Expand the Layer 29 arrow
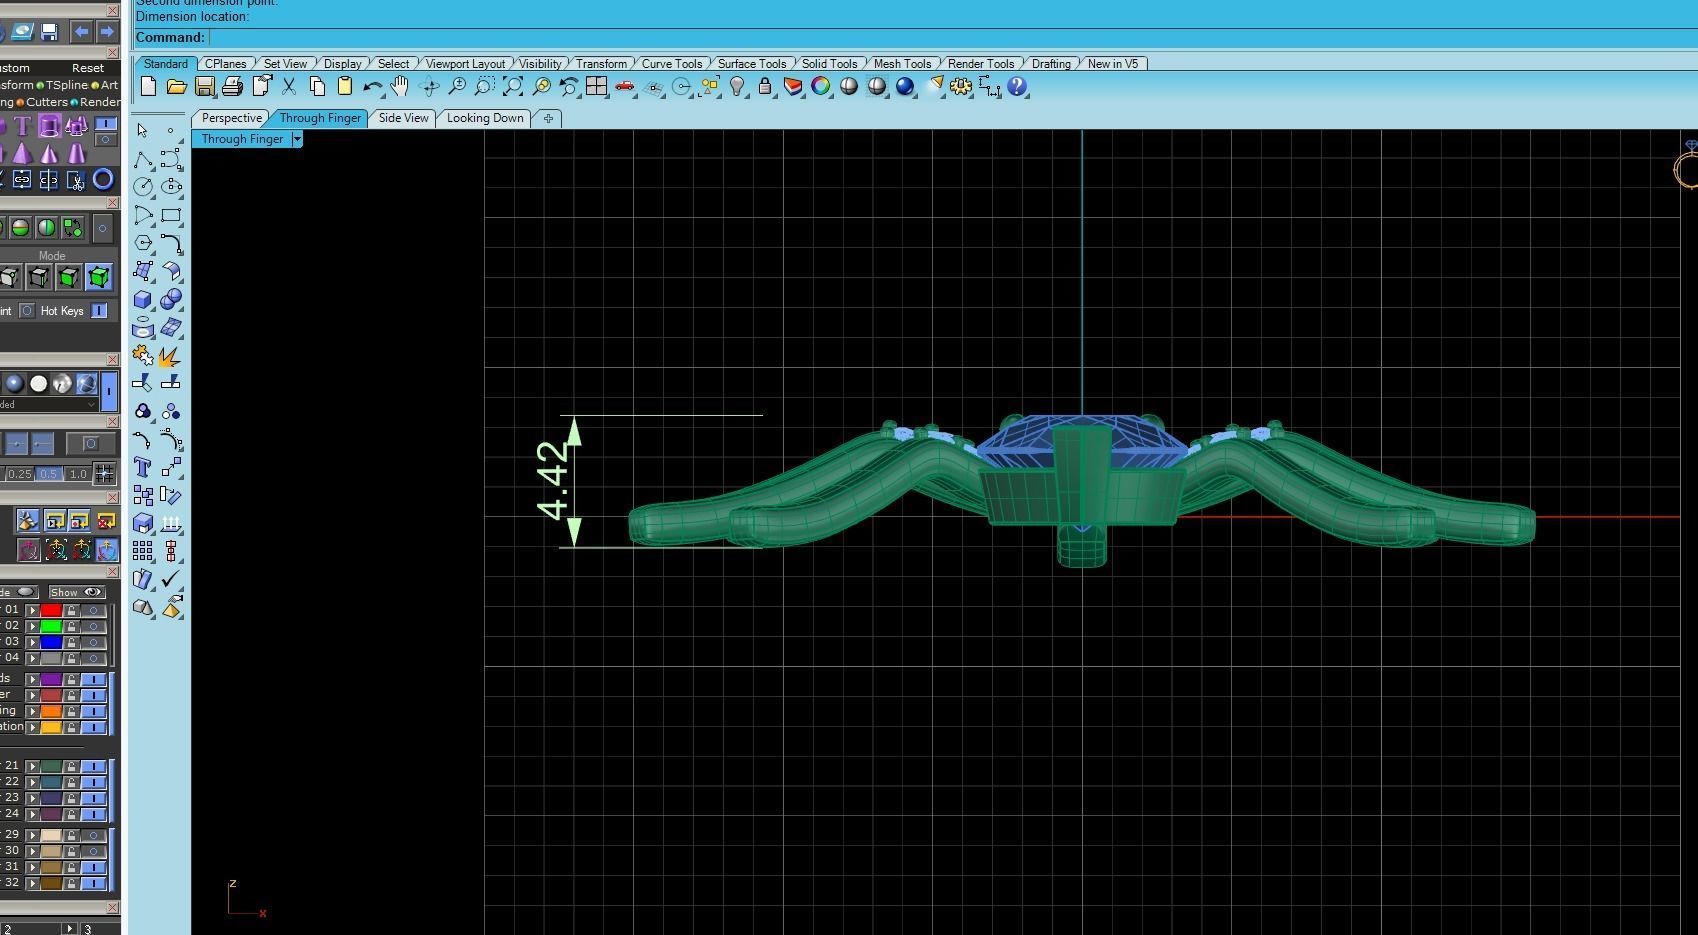The height and width of the screenshot is (935, 1698). point(32,835)
